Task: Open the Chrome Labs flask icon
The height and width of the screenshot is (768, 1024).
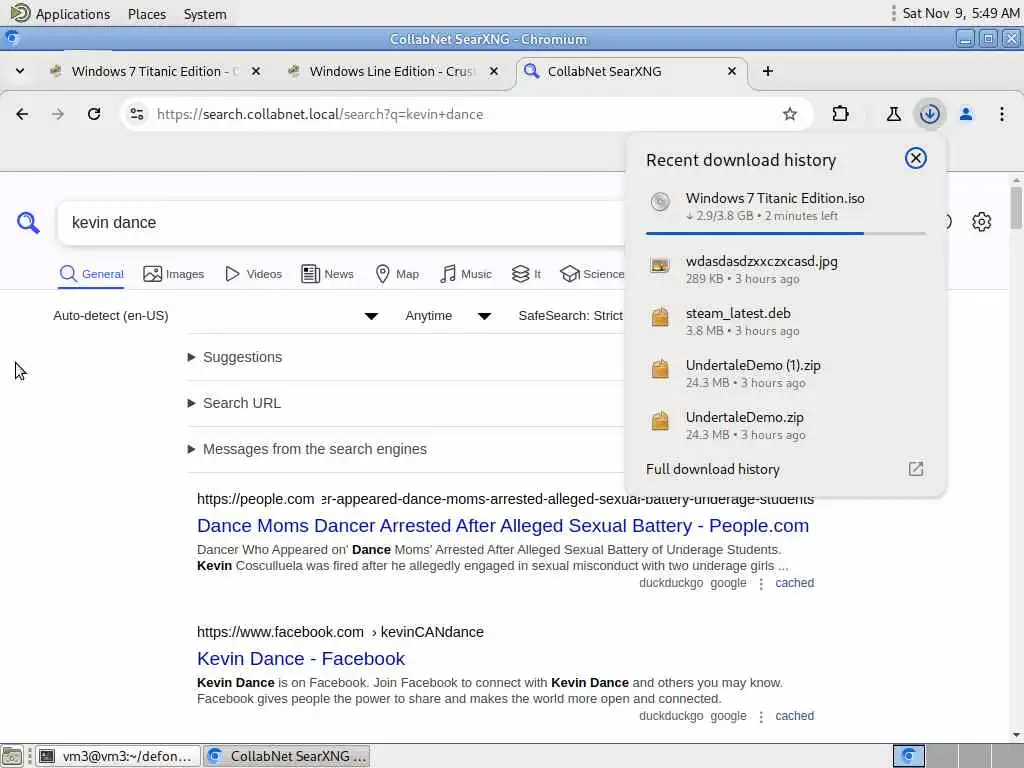Action: pos(893,114)
